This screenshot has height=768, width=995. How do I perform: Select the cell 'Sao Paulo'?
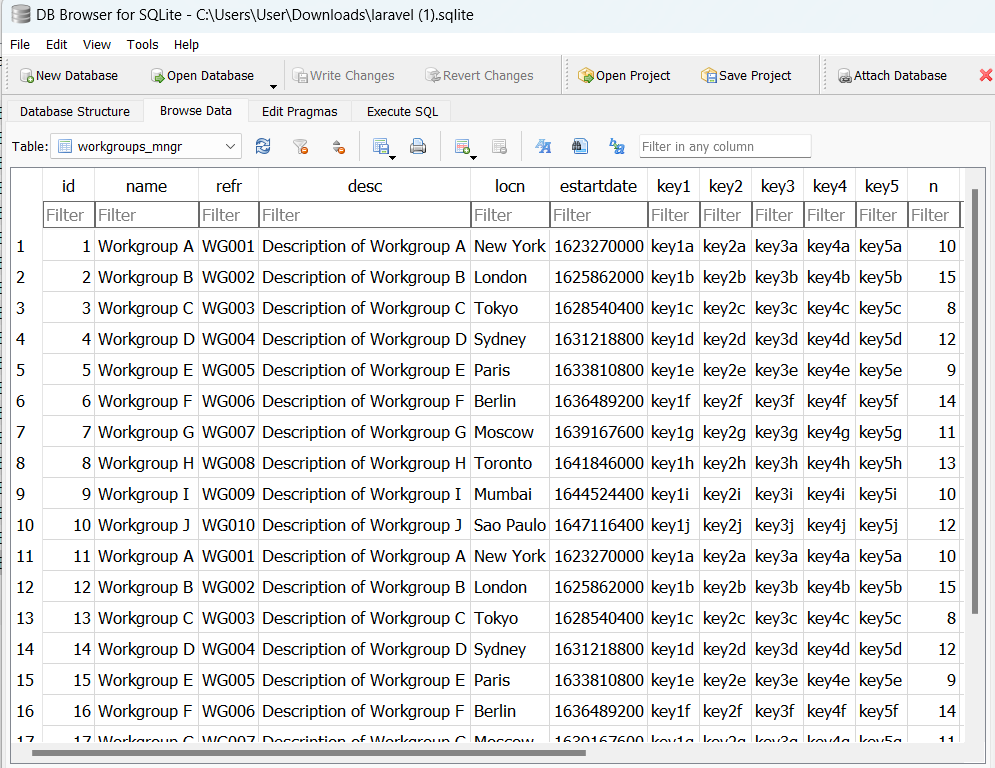tap(510, 526)
